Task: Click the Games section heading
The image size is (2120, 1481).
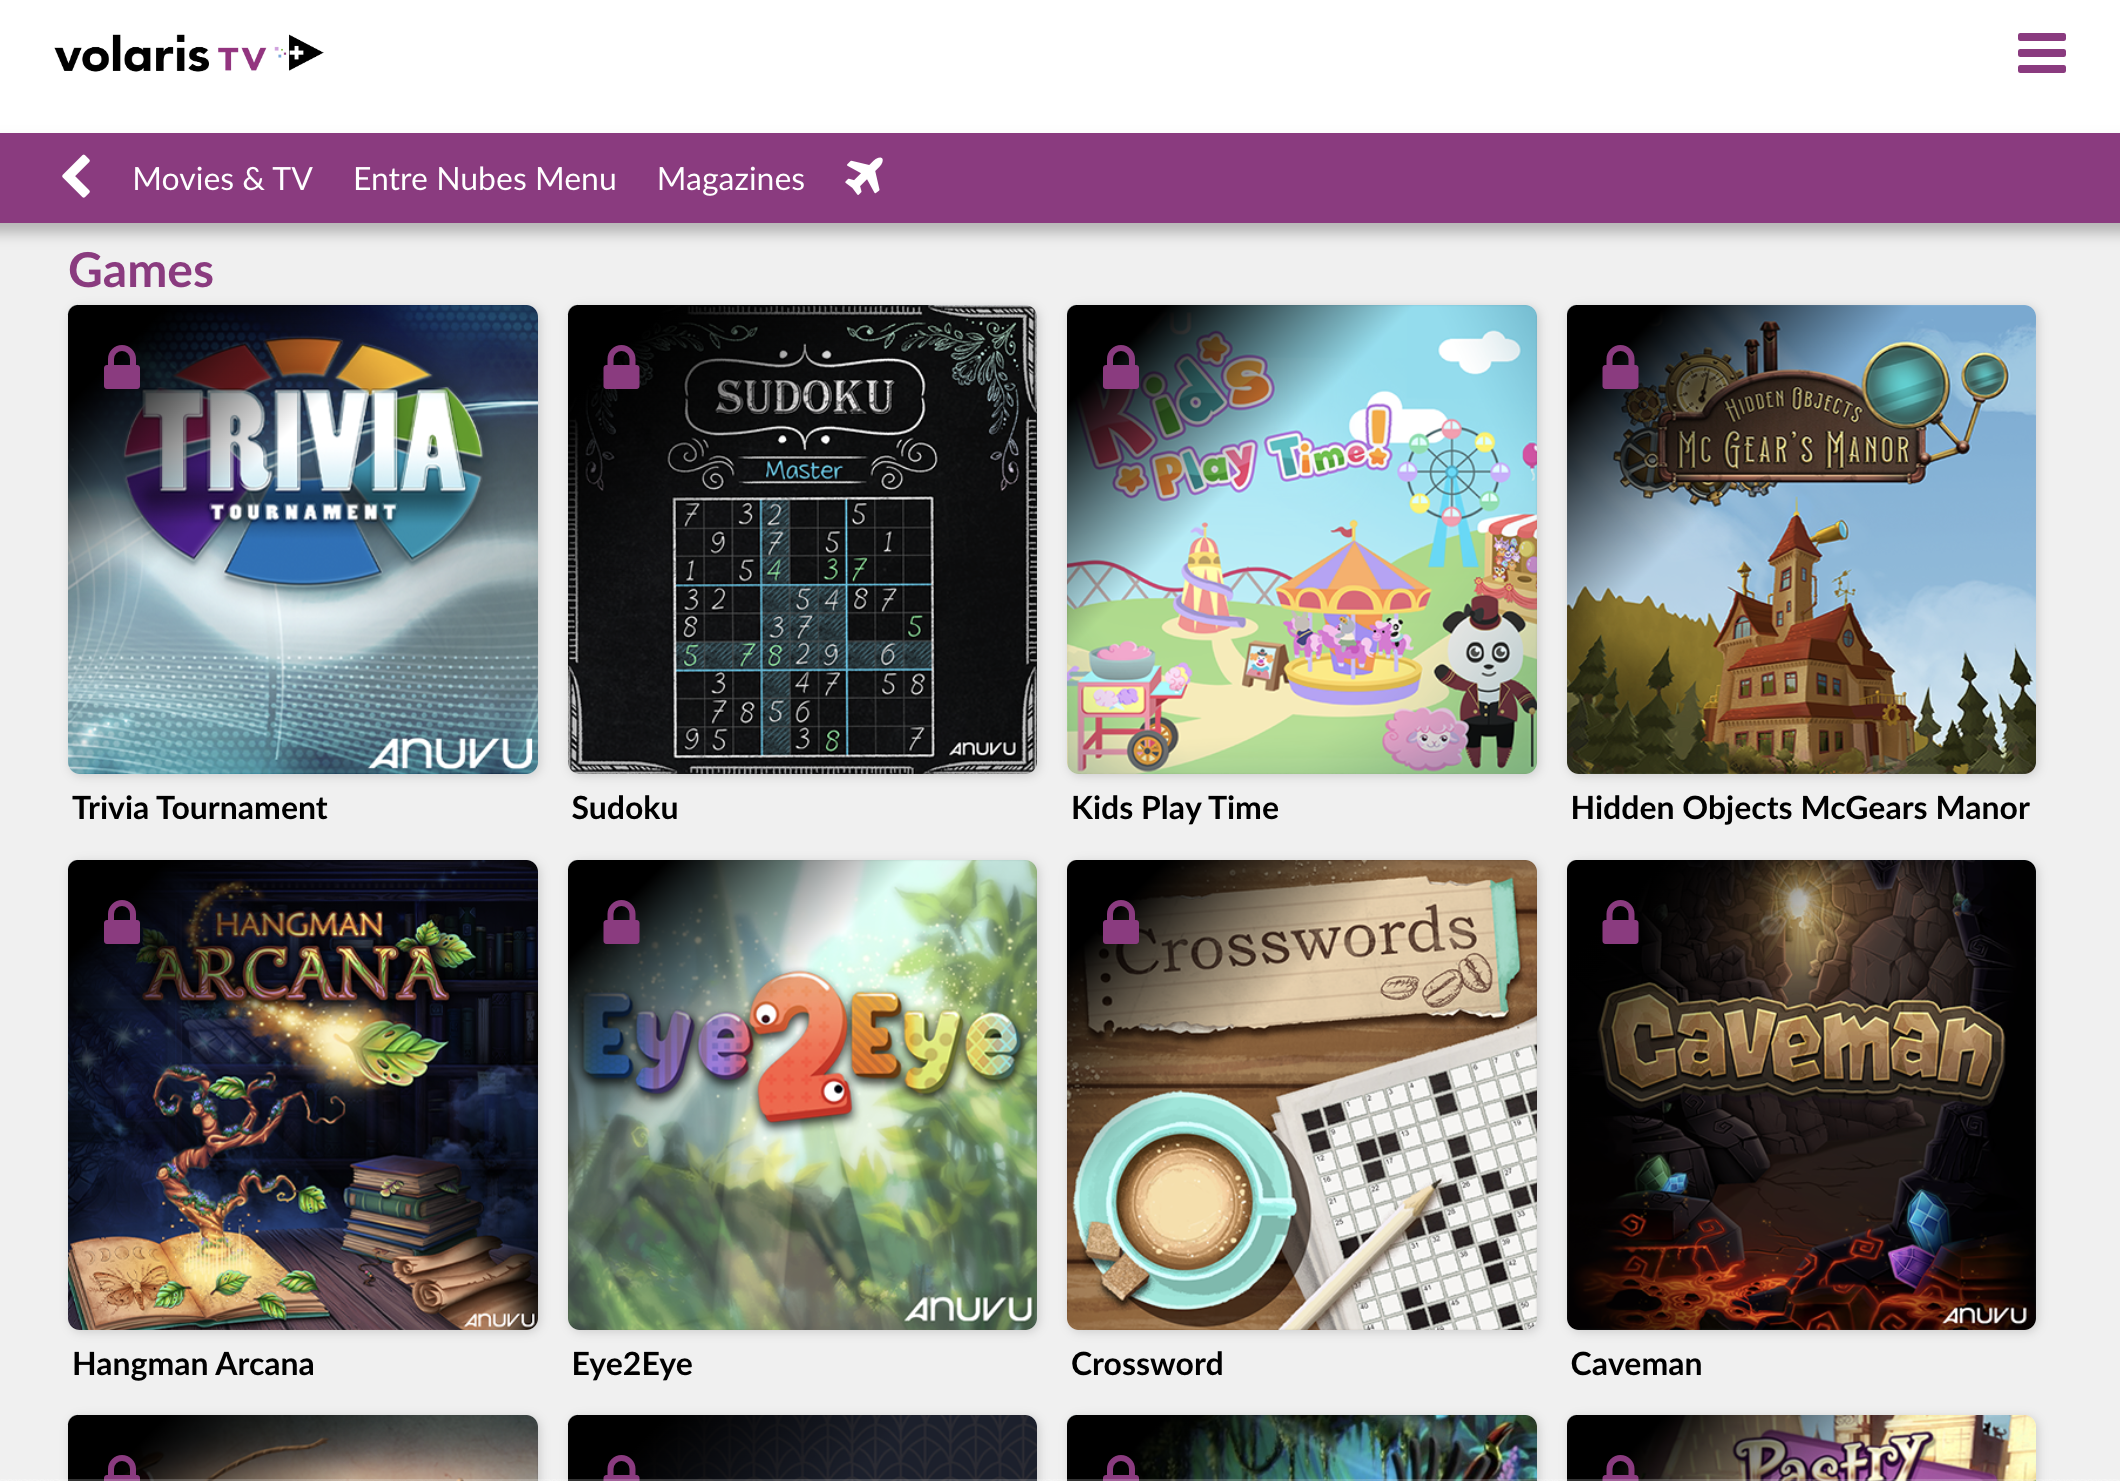Action: tap(141, 271)
